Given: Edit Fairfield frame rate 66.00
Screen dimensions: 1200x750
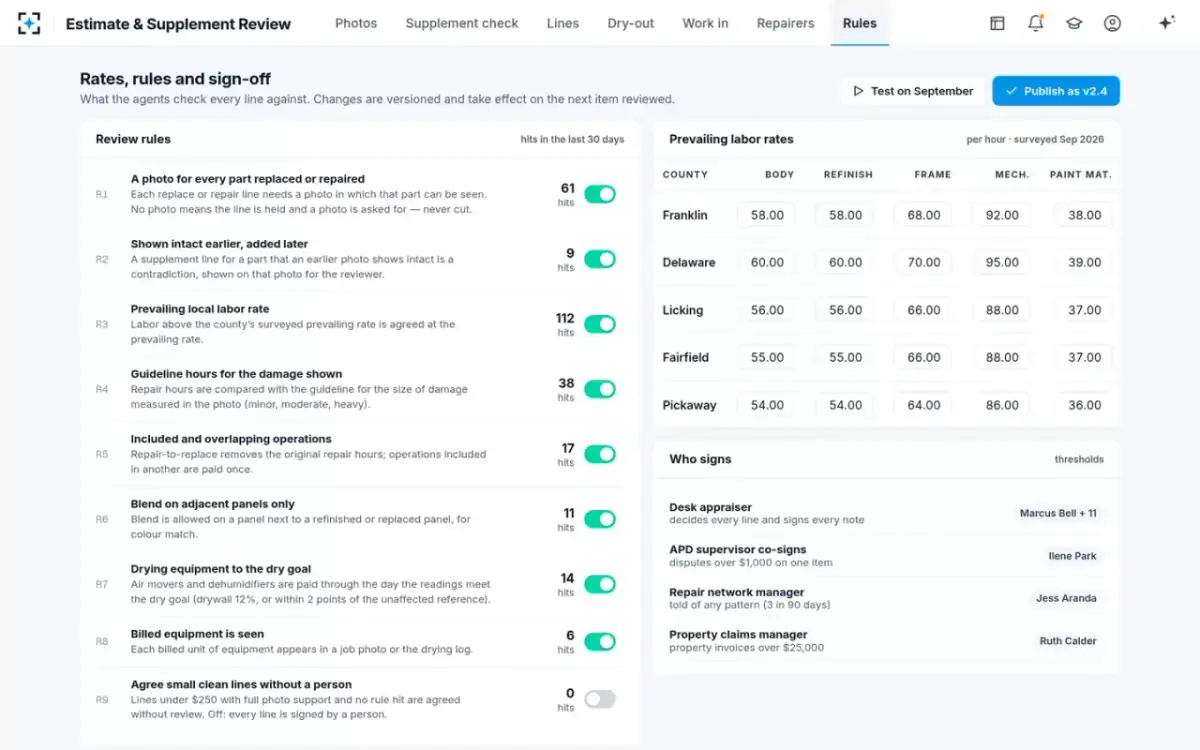Looking at the screenshot, I should tap(924, 357).
